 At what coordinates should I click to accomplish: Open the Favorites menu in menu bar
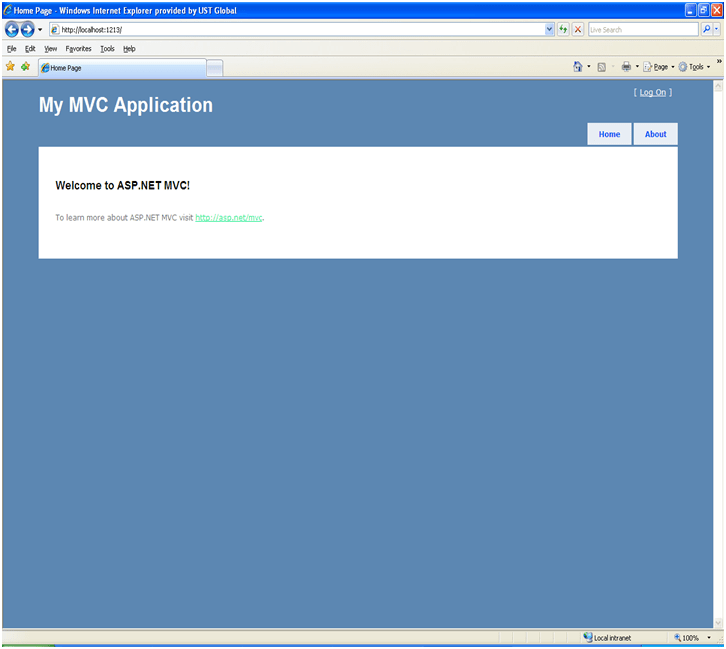[78, 48]
